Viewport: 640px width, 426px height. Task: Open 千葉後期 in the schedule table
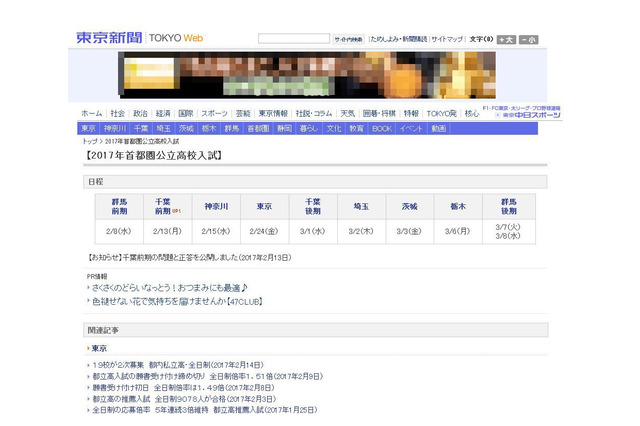pyautogui.click(x=313, y=206)
